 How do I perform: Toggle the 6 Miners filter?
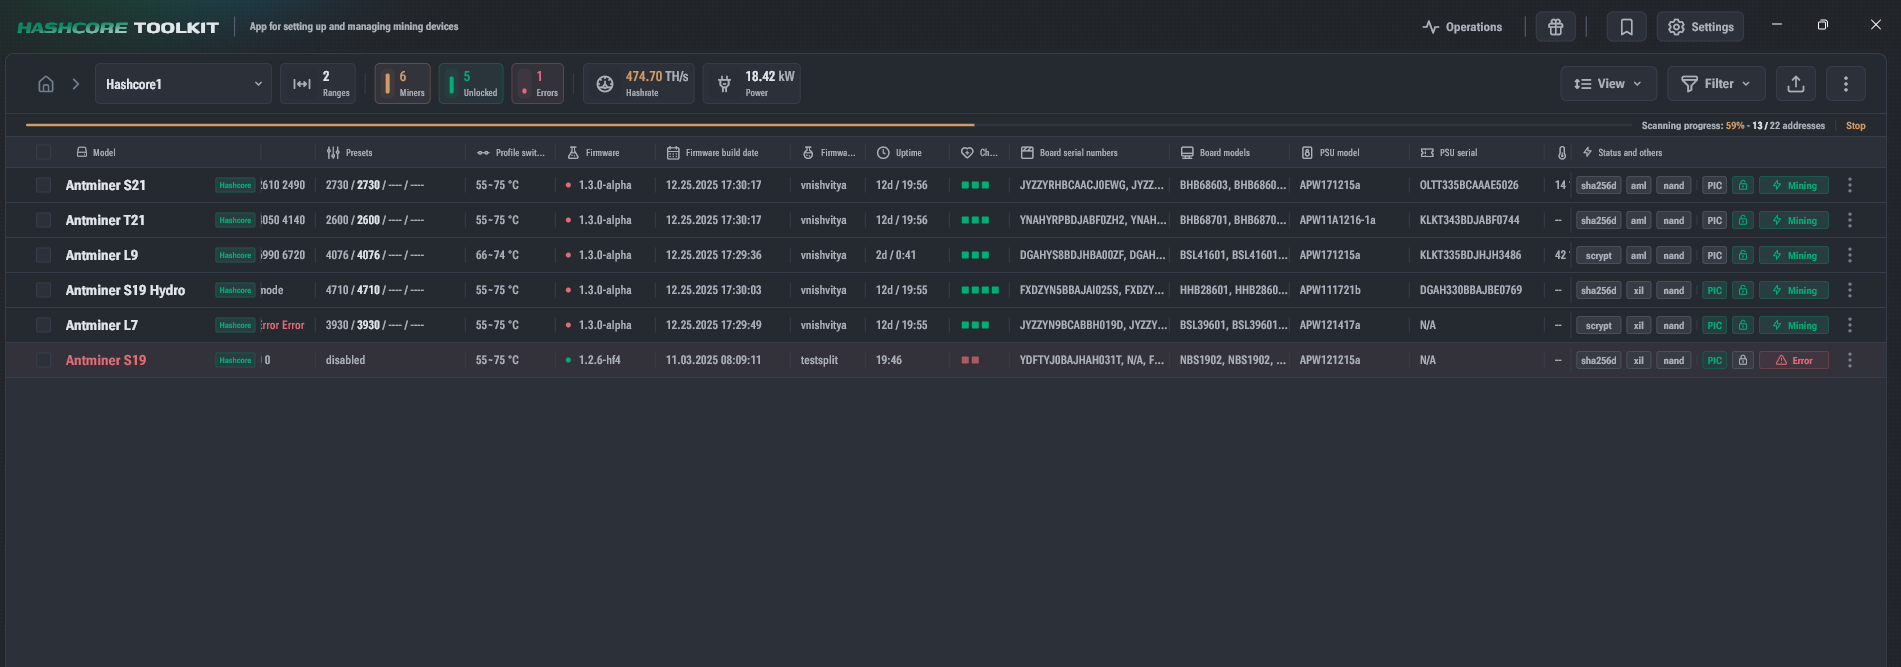pos(403,84)
